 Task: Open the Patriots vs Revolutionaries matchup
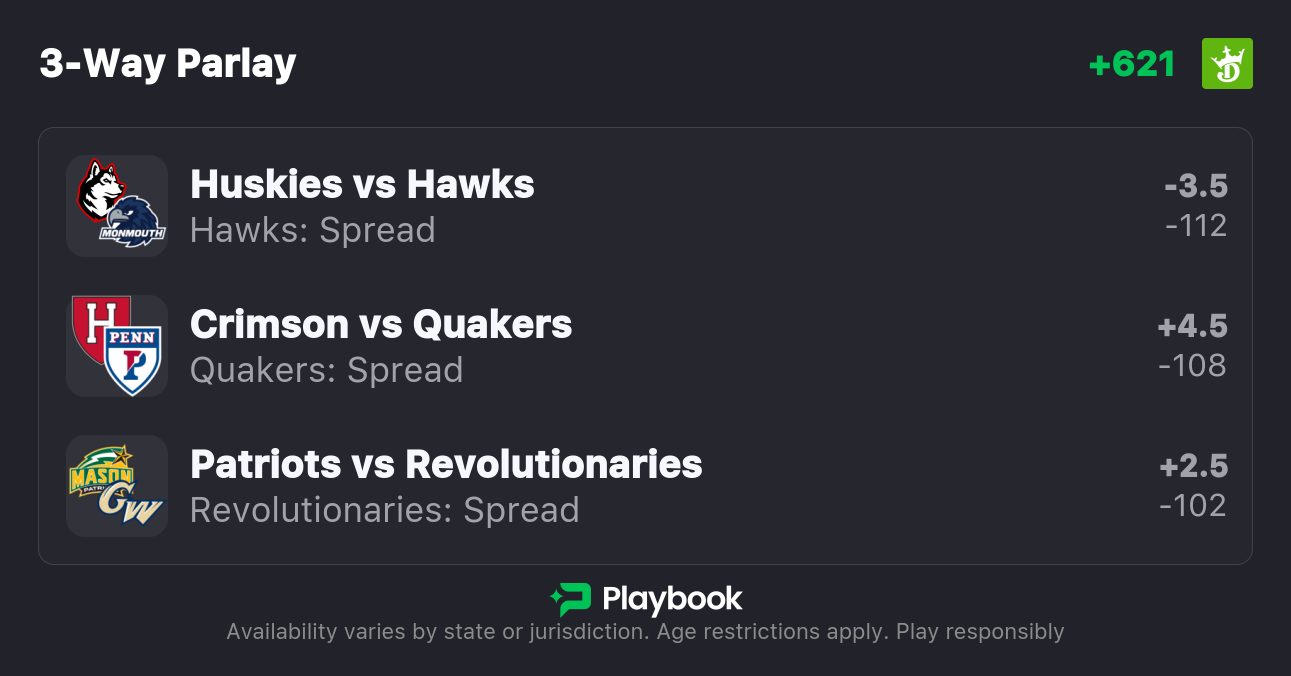click(x=446, y=464)
